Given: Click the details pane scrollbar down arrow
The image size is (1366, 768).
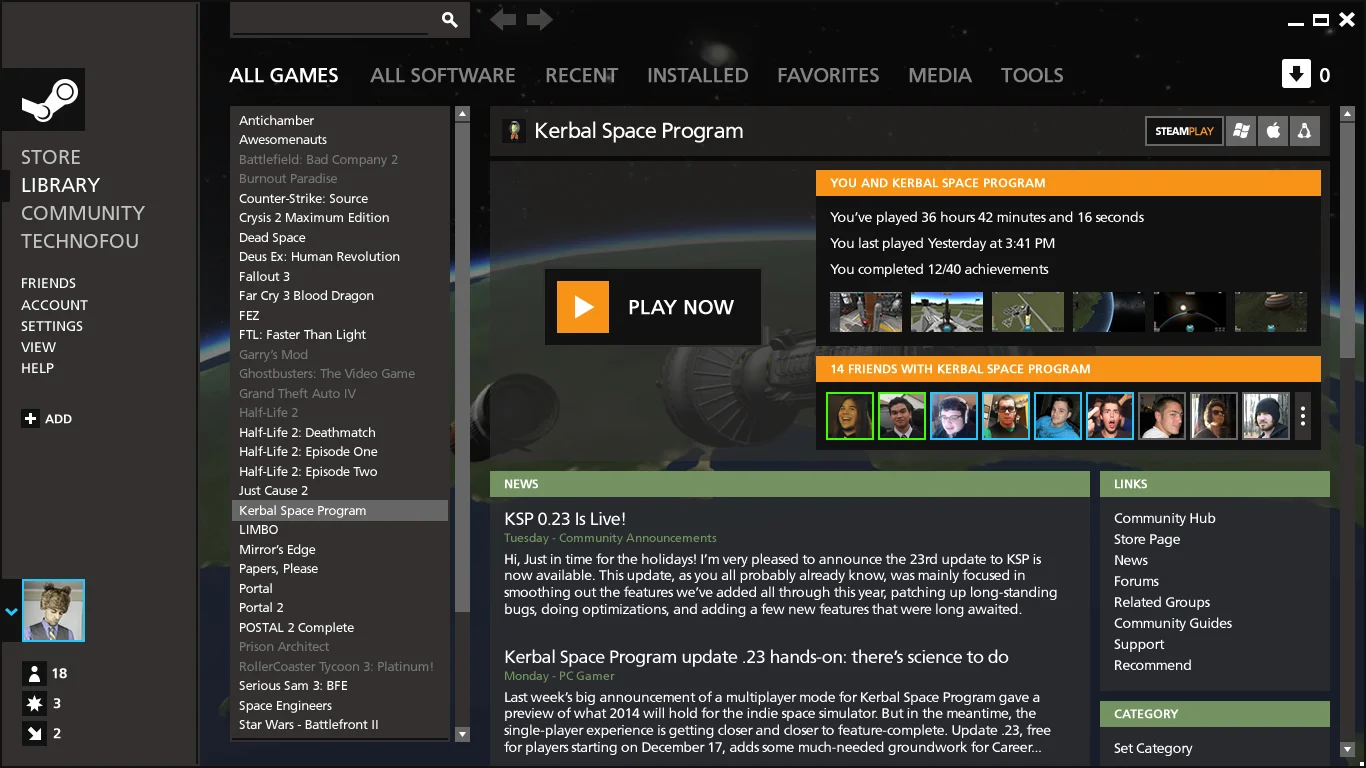Looking at the screenshot, I should 1347,749.
